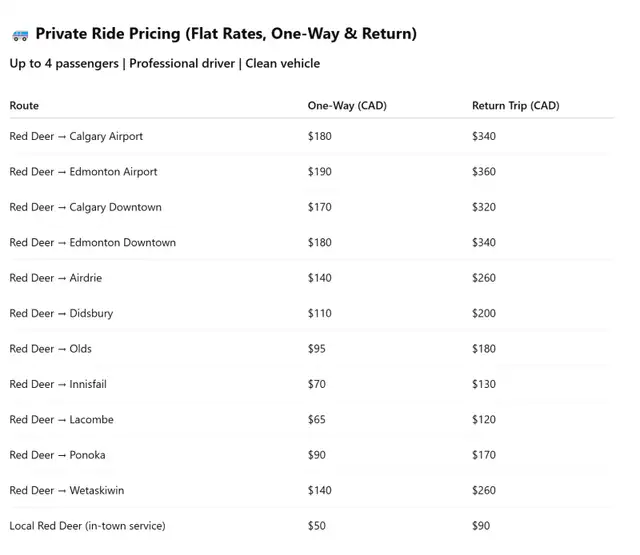Click the Red Deer to Edmonton Airport route
The height and width of the screenshot is (555, 640).
tap(83, 172)
